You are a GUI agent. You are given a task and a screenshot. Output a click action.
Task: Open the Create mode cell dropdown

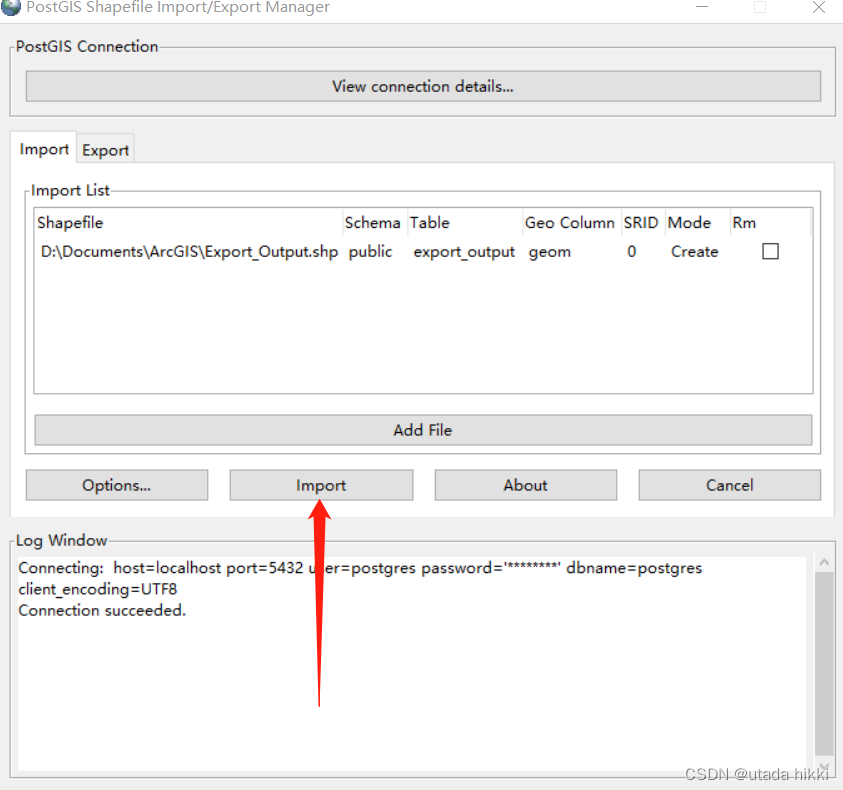point(695,252)
